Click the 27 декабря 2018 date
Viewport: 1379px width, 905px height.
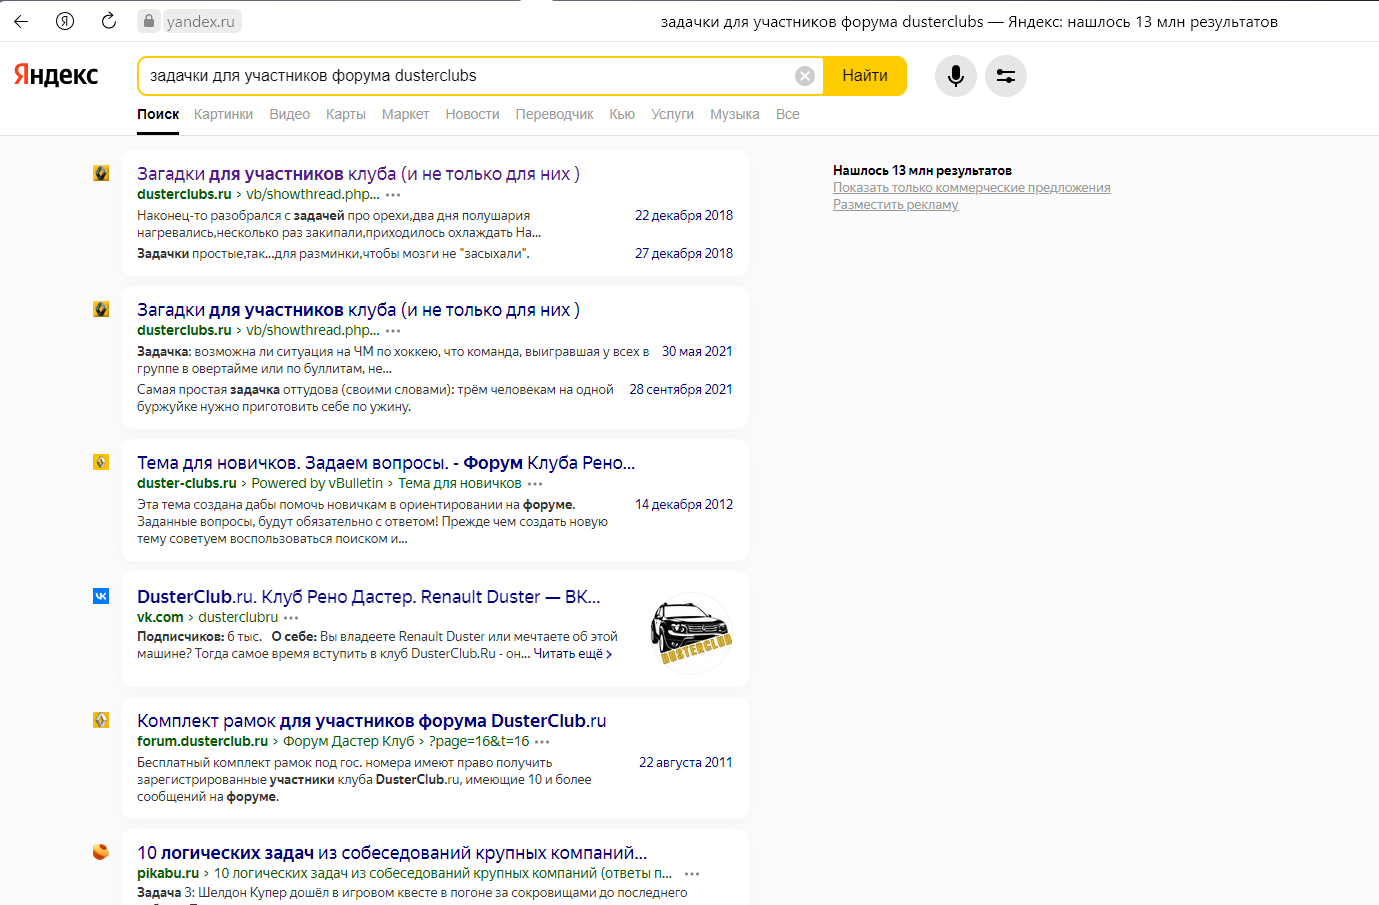coord(684,254)
